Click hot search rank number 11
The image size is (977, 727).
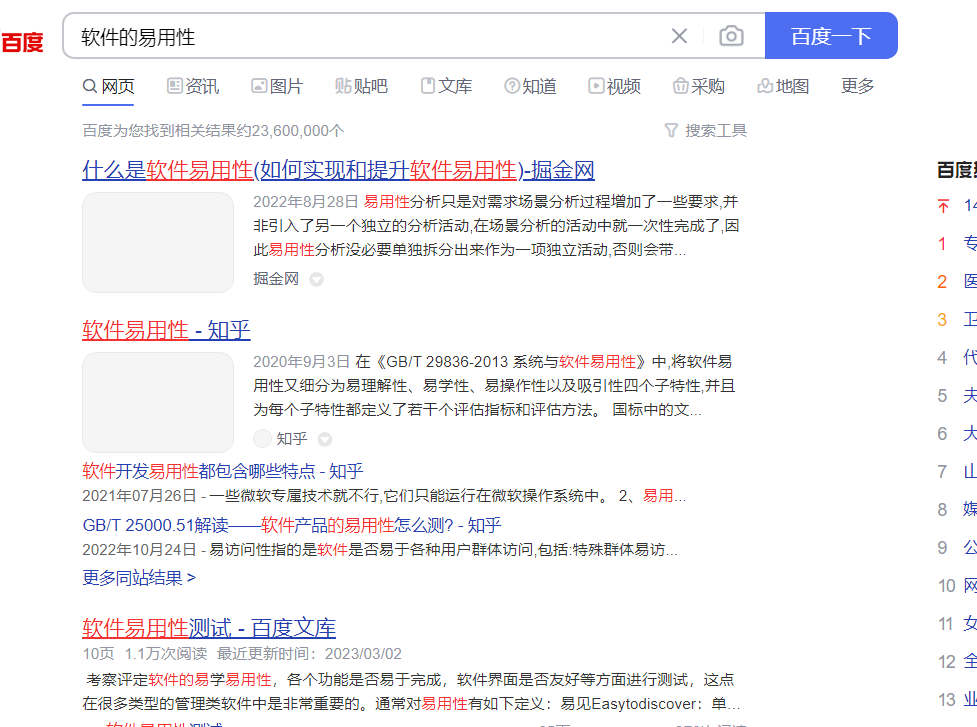tap(946, 624)
